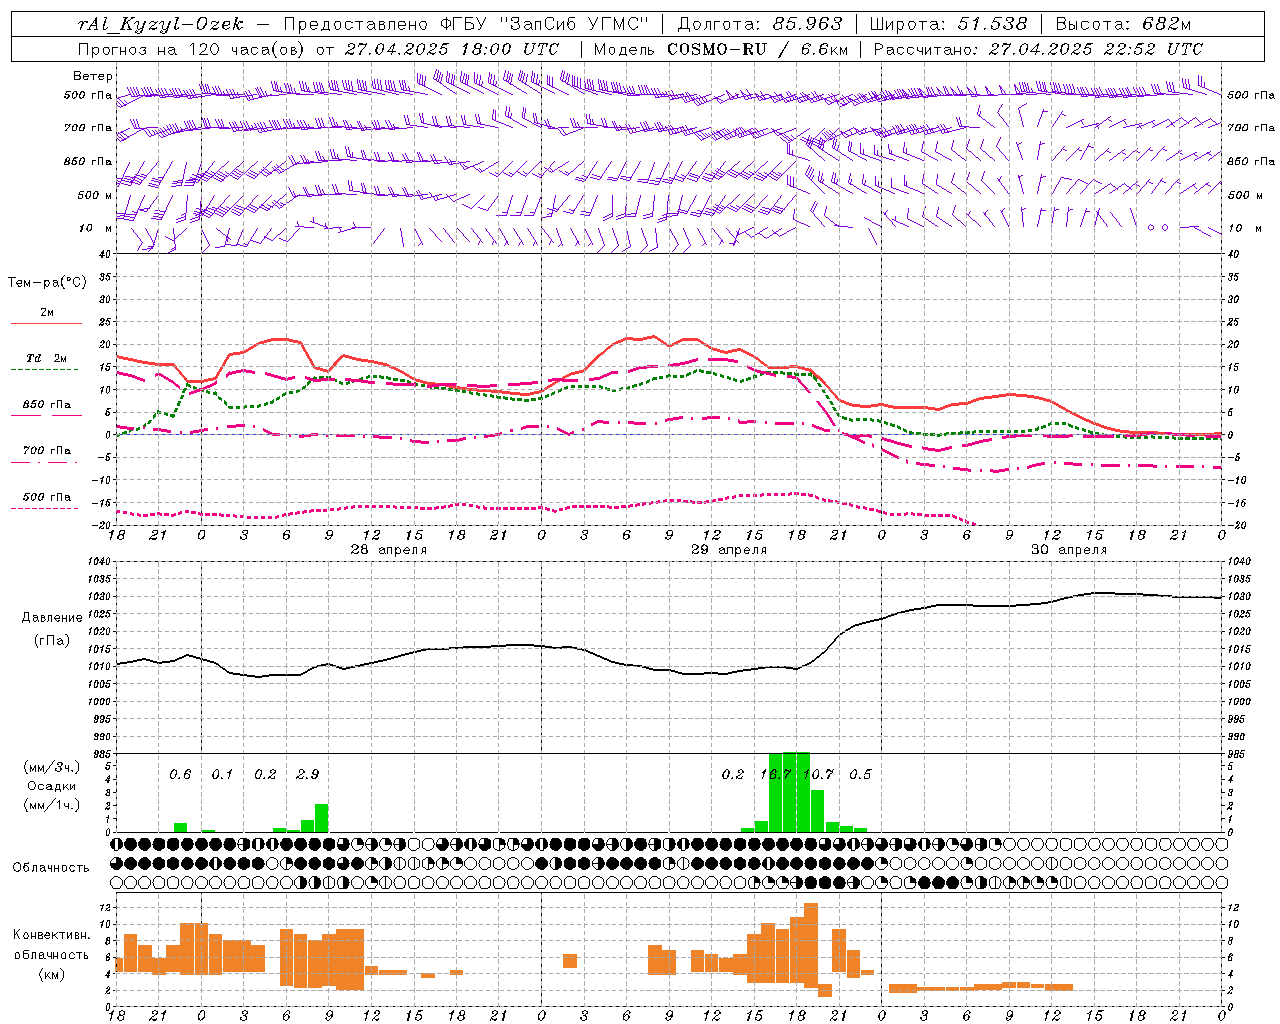
Task: Click the (мм/3ч.) precipitation unit label
Action: [51, 767]
